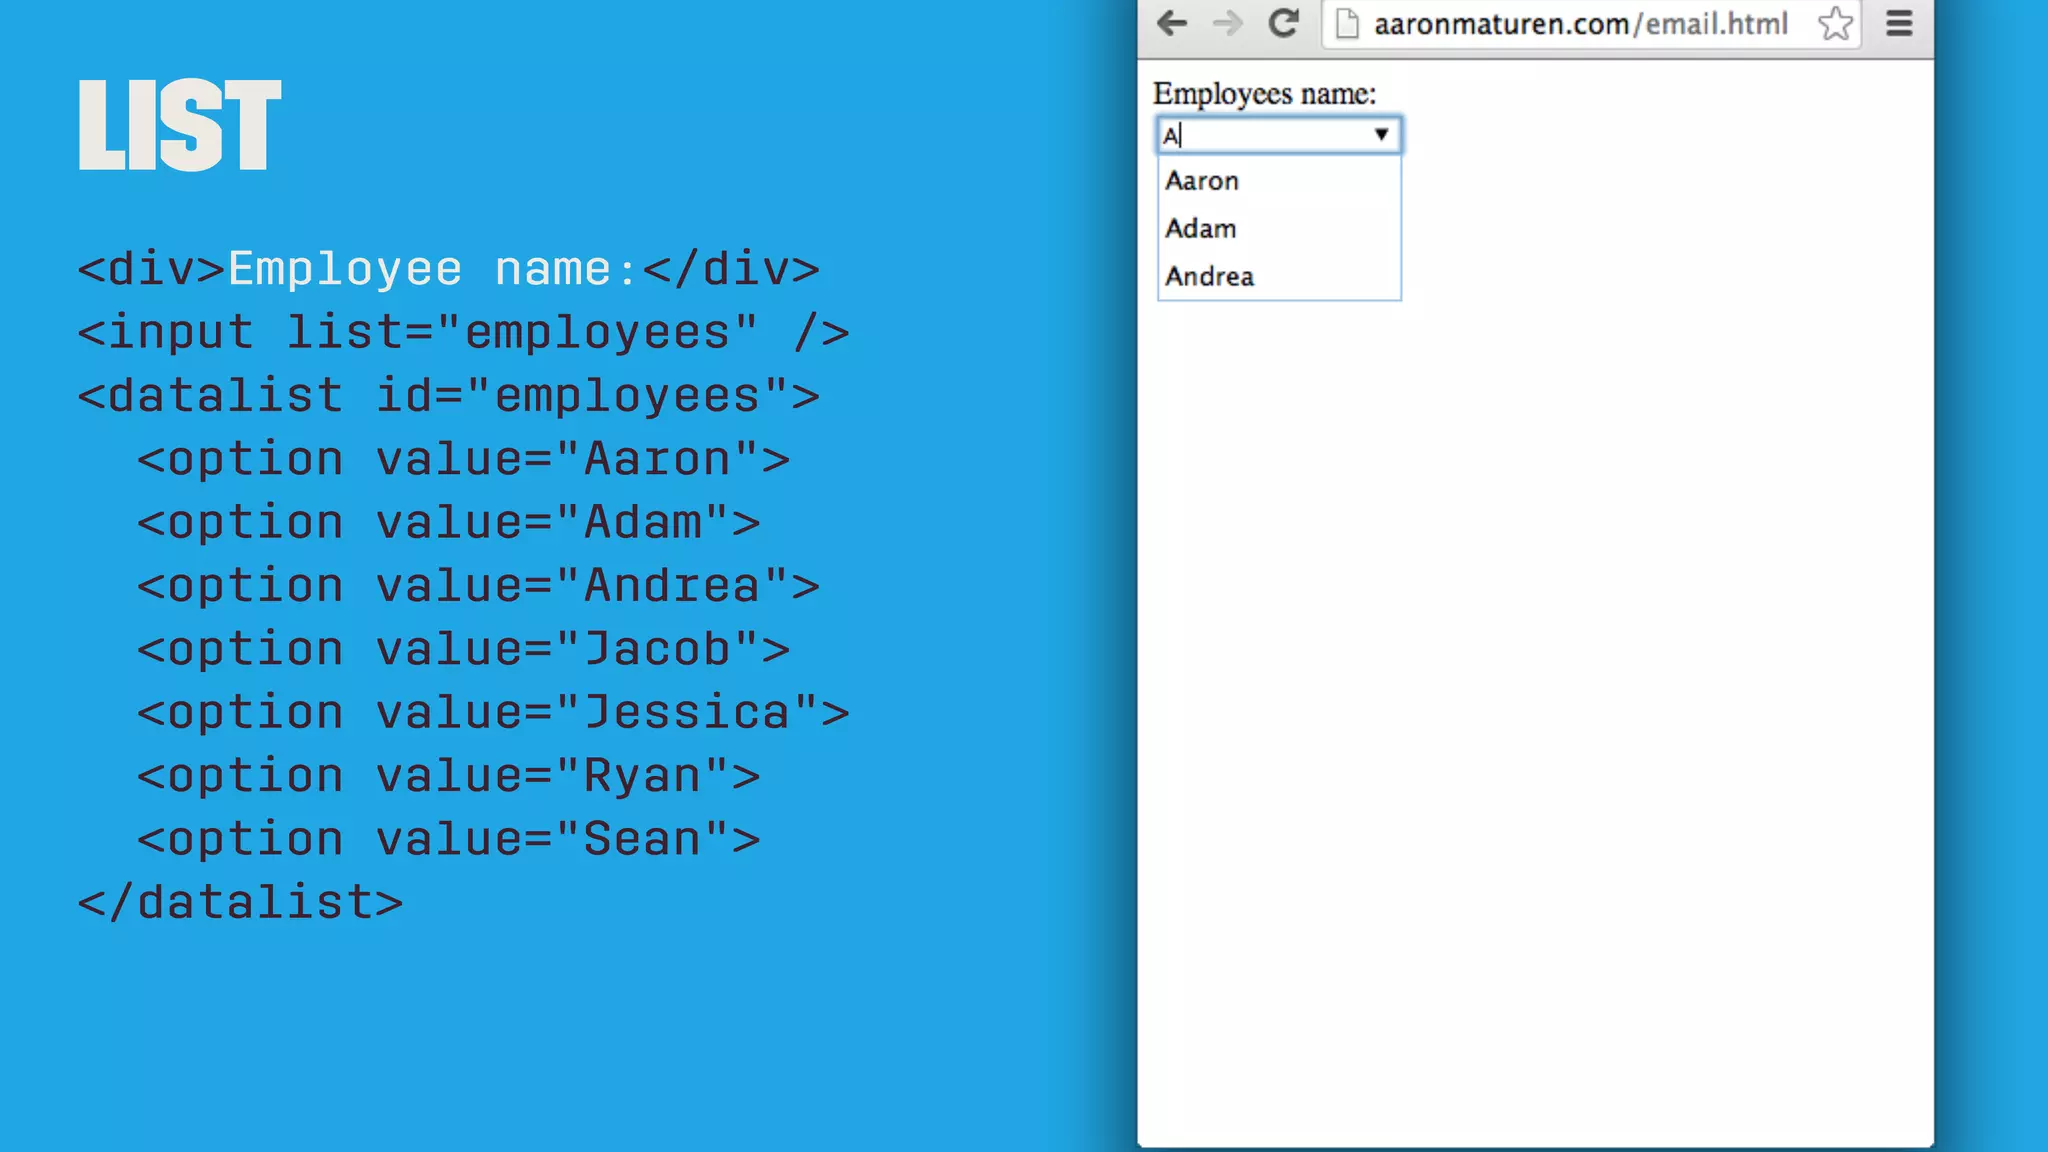The height and width of the screenshot is (1152, 2048).
Task: Select Aaron from the suggestions
Action: click(x=1279, y=181)
